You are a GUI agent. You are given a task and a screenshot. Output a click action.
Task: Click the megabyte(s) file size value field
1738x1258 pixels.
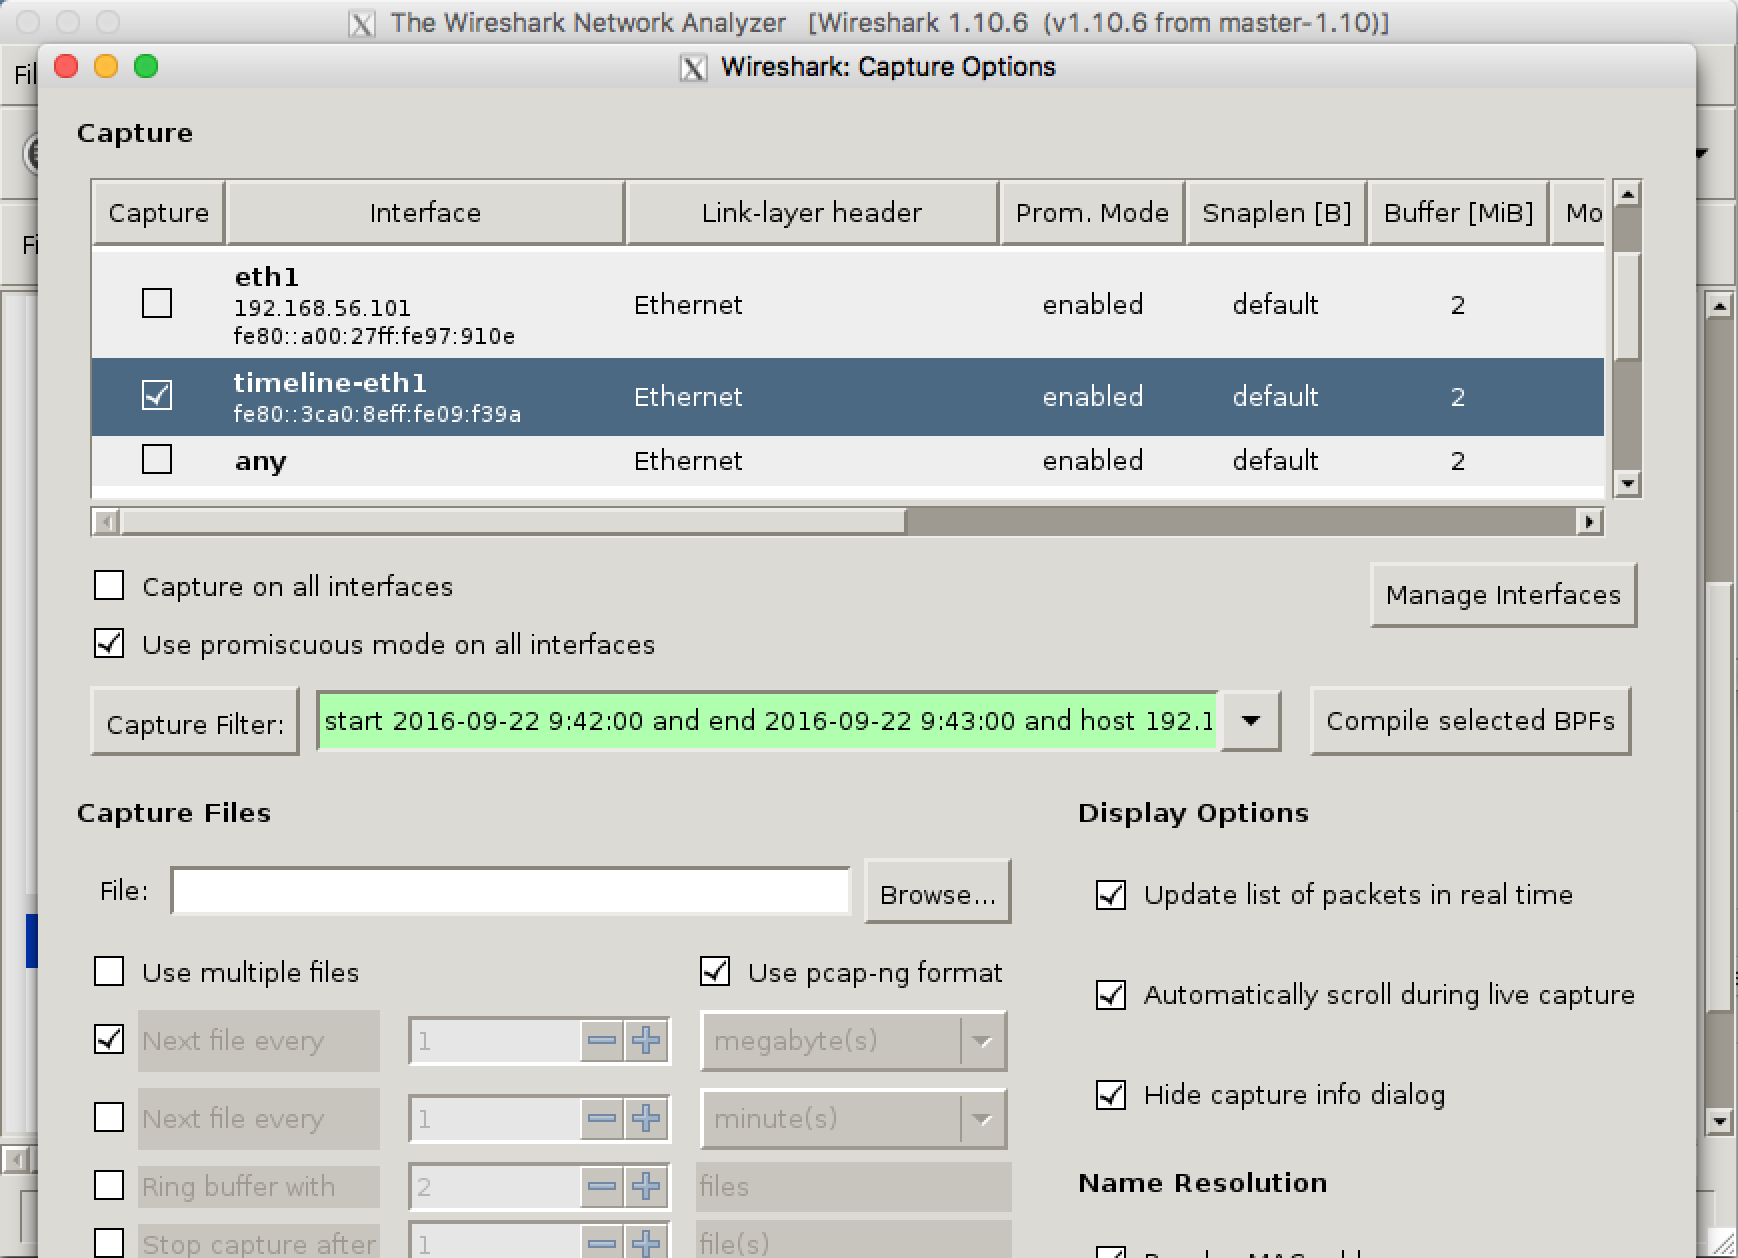tap(496, 1041)
